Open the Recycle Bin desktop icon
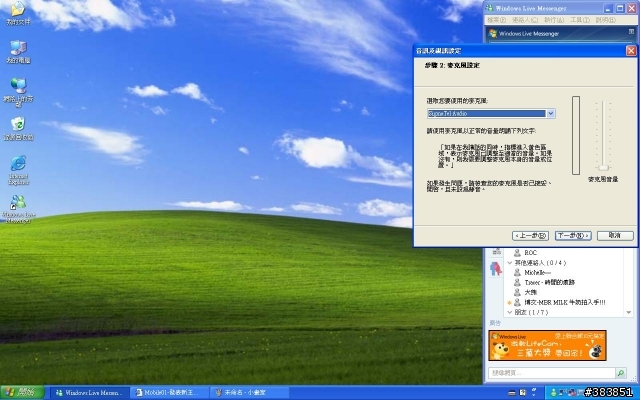This screenshot has height=400, width=640. click(x=18, y=129)
